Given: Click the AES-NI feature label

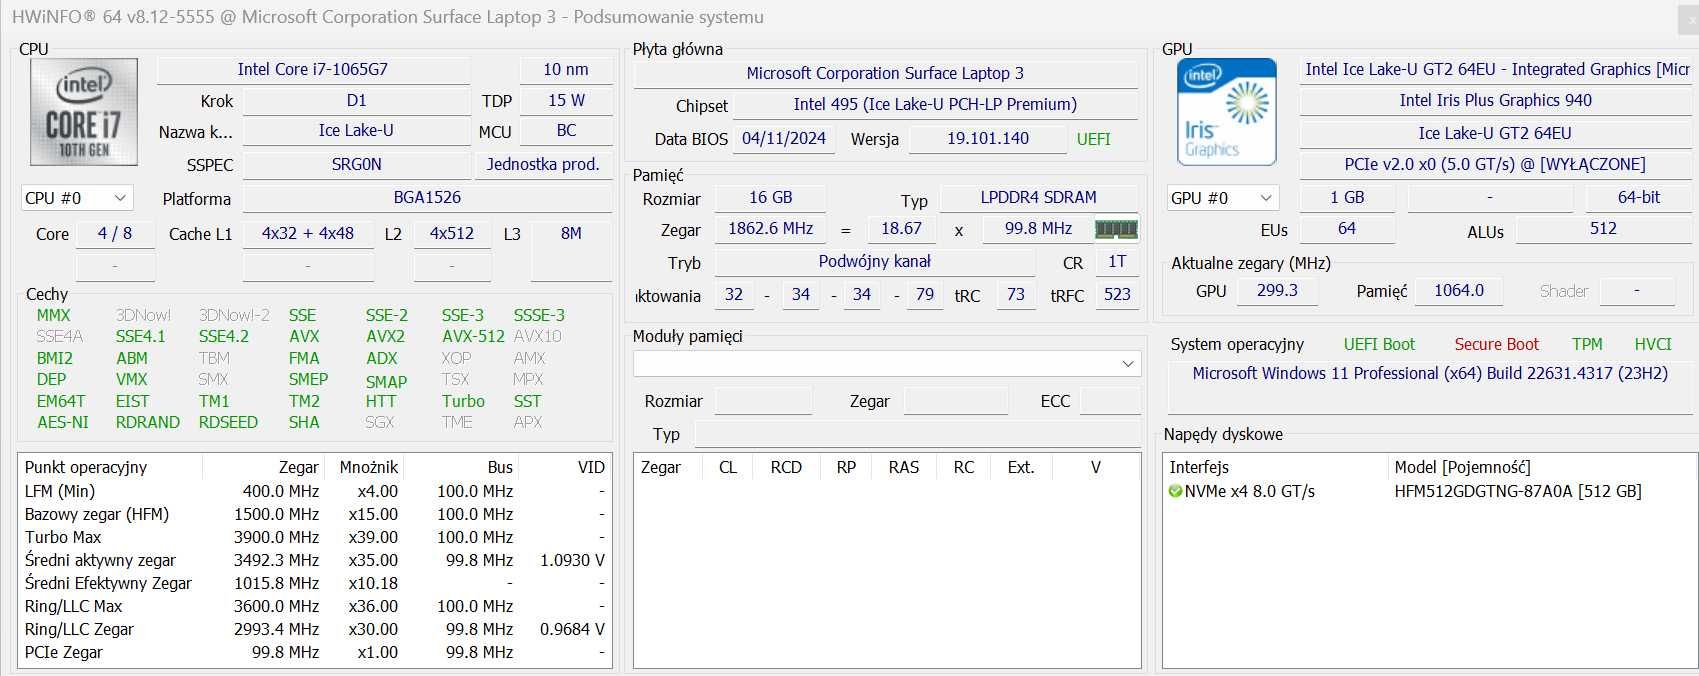Looking at the screenshot, I should [x=63, y=422].
